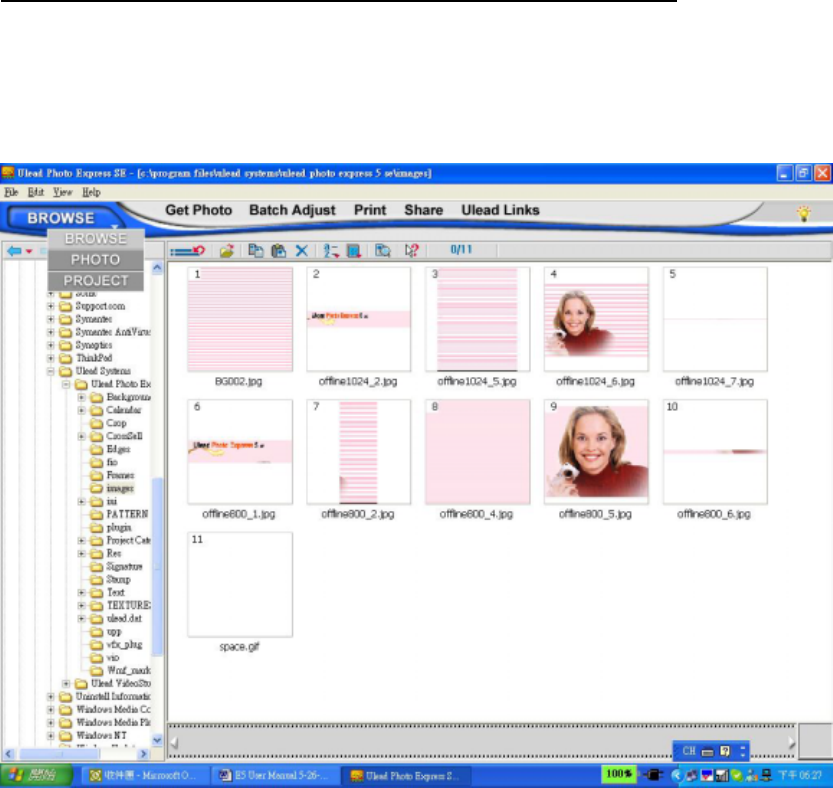The width and height of the screenshot is (833, 788).
Task: Click the find image magnifier icon
Action: (x=382, y=250)
